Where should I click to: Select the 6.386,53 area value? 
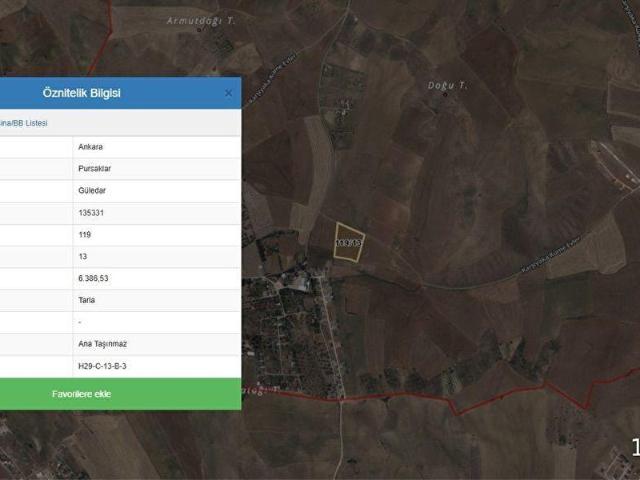tap(93, 278)
